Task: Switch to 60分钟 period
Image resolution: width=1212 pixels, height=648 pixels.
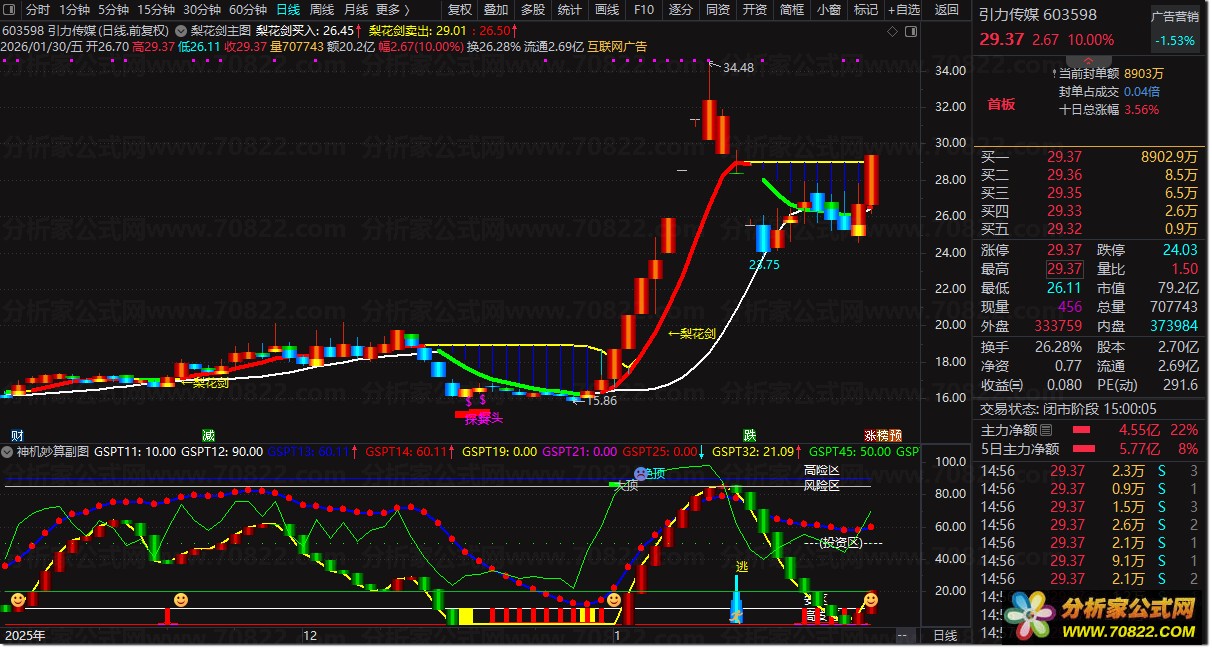Action: pyautogui.click(x=248, y=9)
